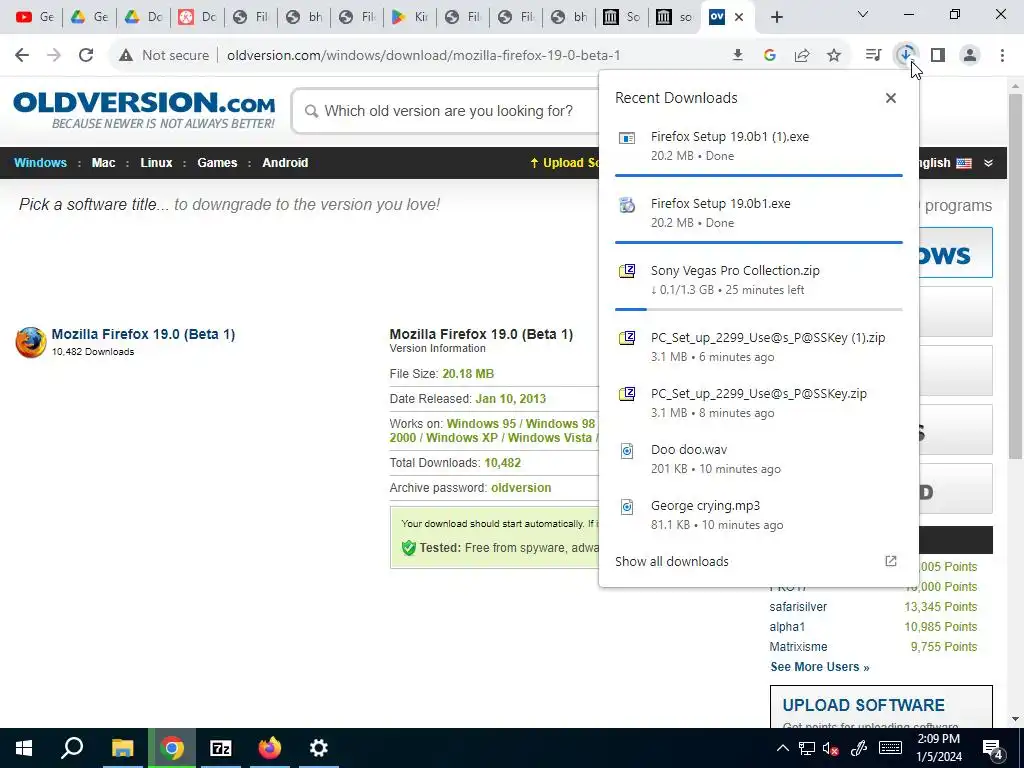Toggle Chrome downloads toolbar button
Image resolution: width=1024 pixels, height=768 pixels.
(x=906, y=56)
